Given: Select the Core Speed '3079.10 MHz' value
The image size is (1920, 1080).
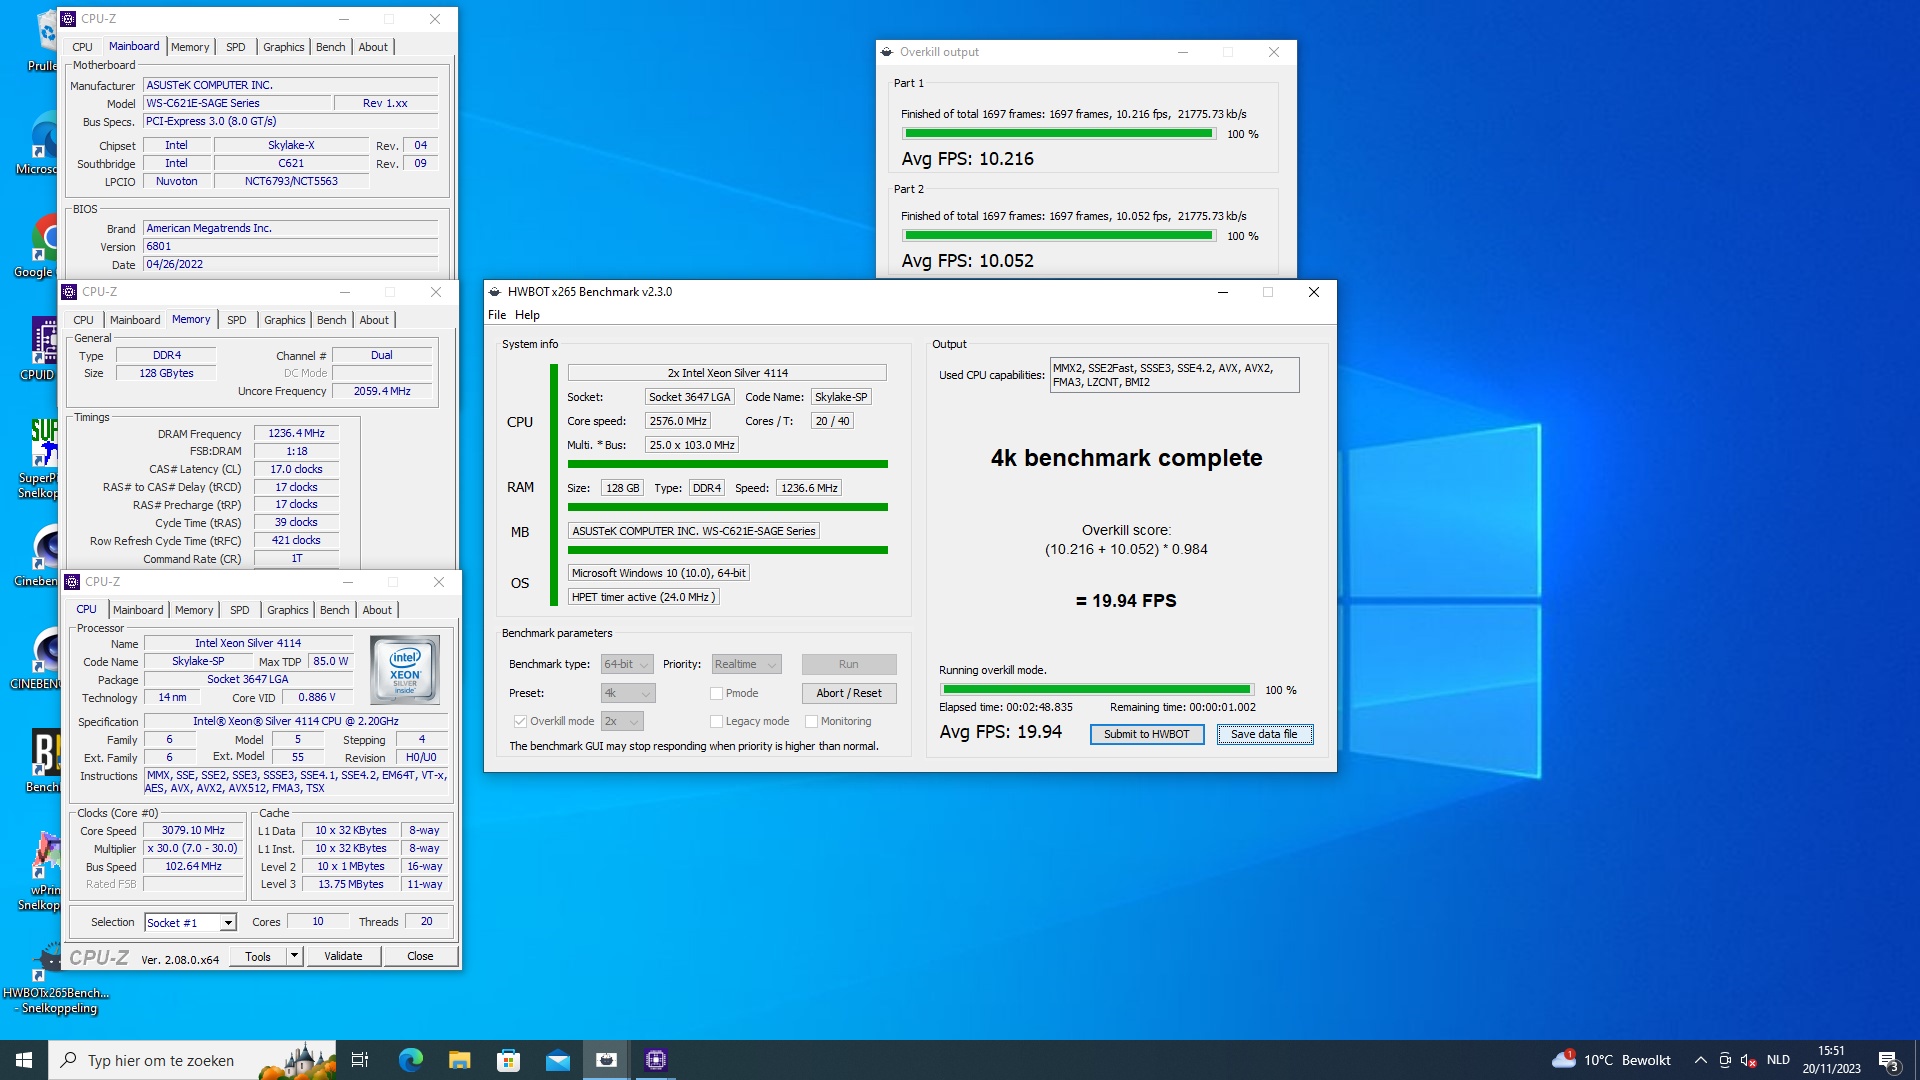Looking at the screenshot, I should tap(193, 830).
